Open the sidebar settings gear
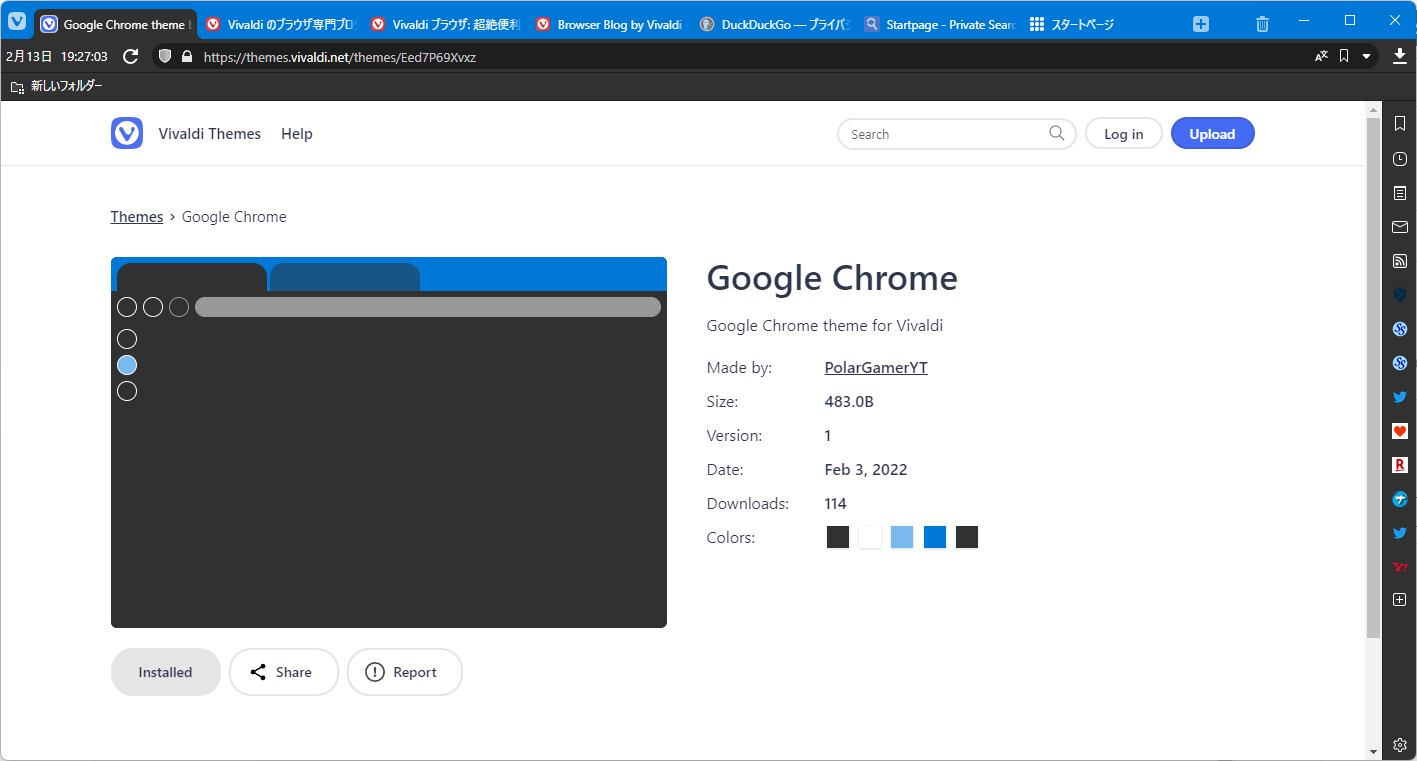The width and height of the screenshot is (1417, 761). (1400, 745)
